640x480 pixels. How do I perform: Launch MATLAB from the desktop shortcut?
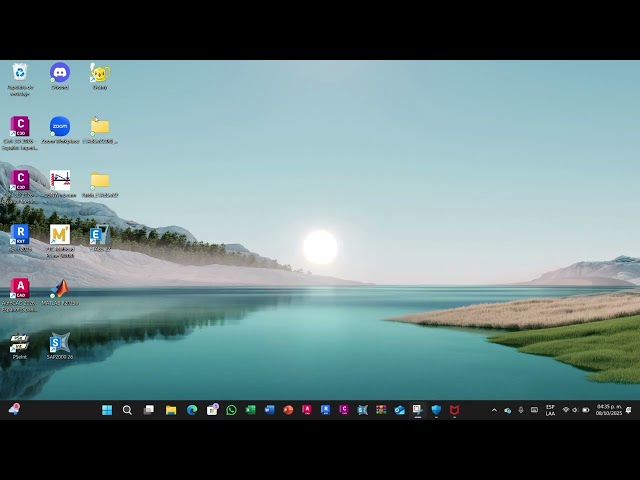[x=60, y=292]
